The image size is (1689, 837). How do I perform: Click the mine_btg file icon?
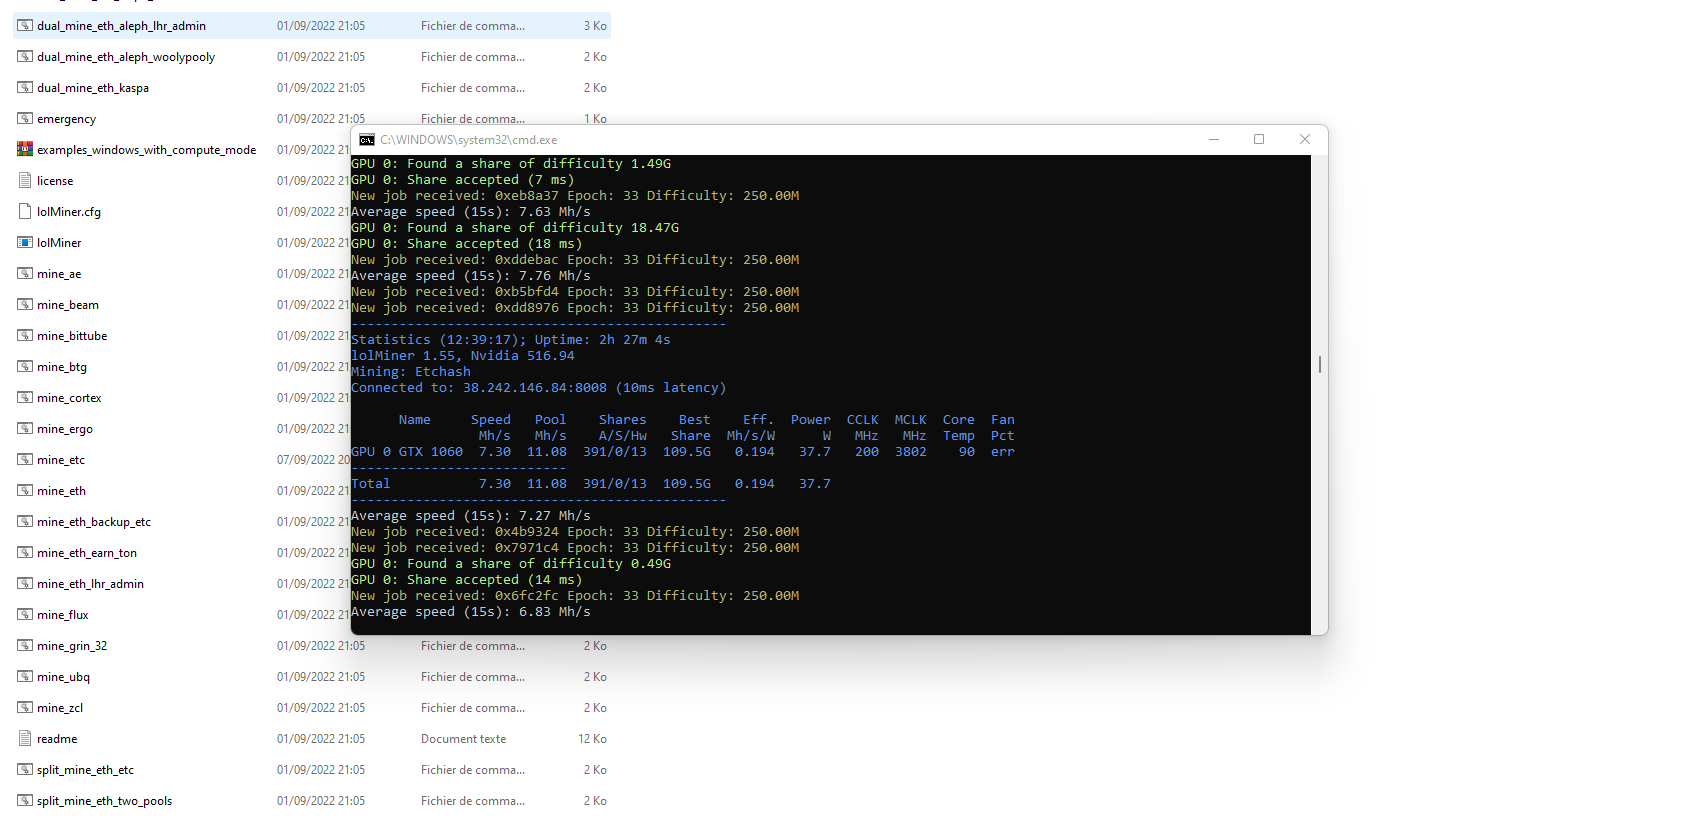(25, 367)
